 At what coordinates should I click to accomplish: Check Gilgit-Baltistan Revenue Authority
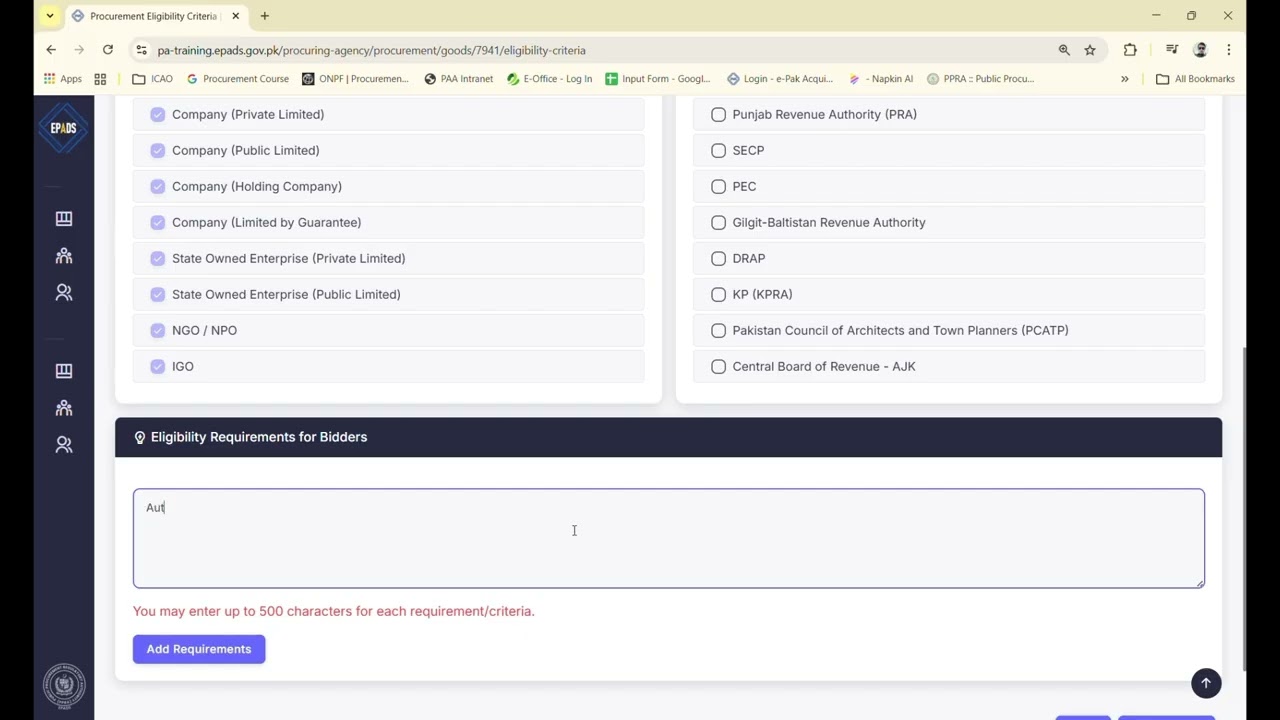(718, 222)
